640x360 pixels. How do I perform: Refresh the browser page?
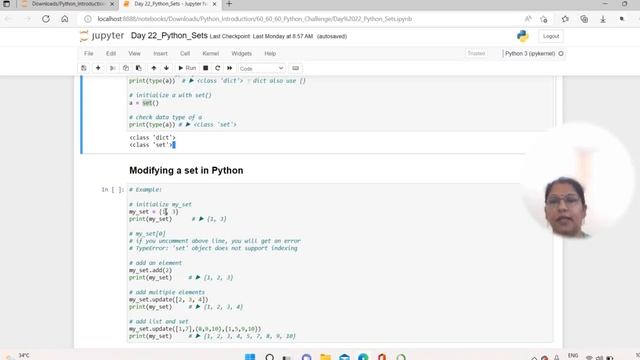click(46, 19)
